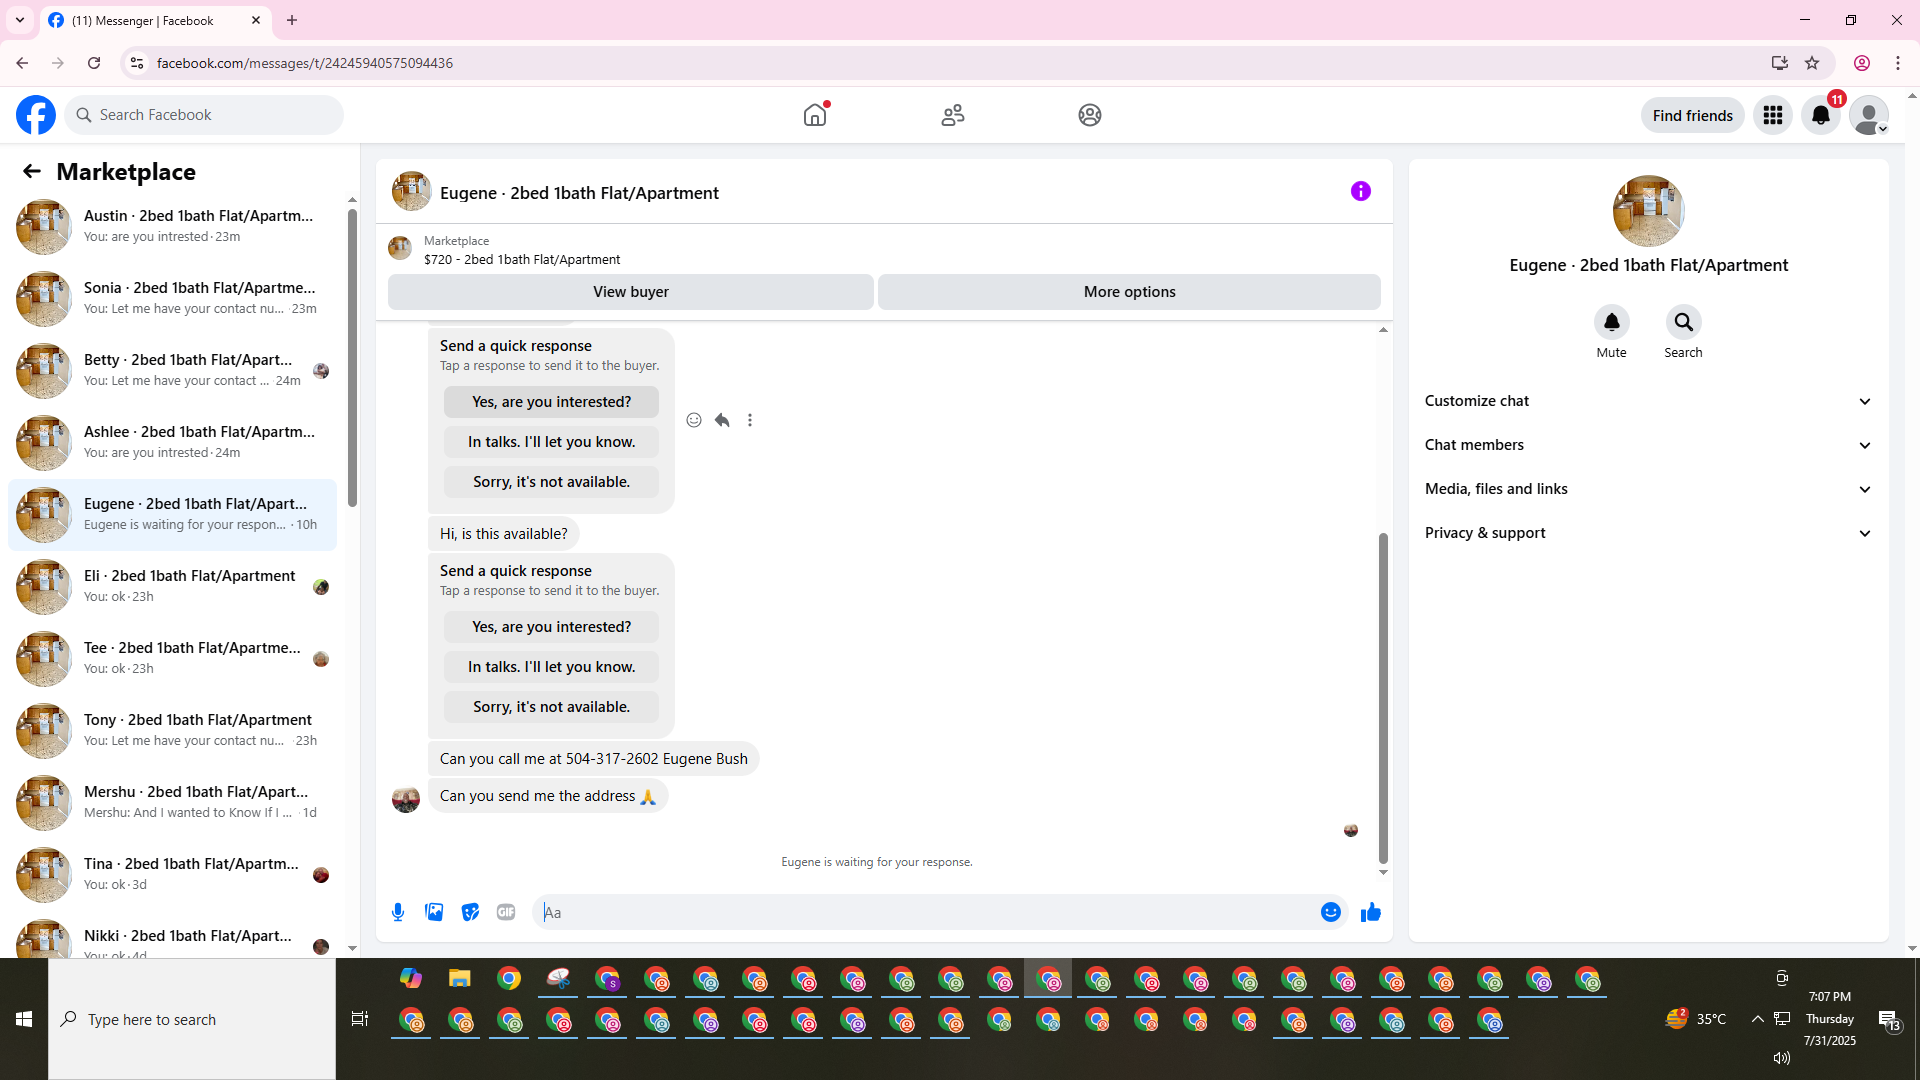The image size is (1920, 1080).
Task: Attach a file using the photo icon
Action: 434,912
